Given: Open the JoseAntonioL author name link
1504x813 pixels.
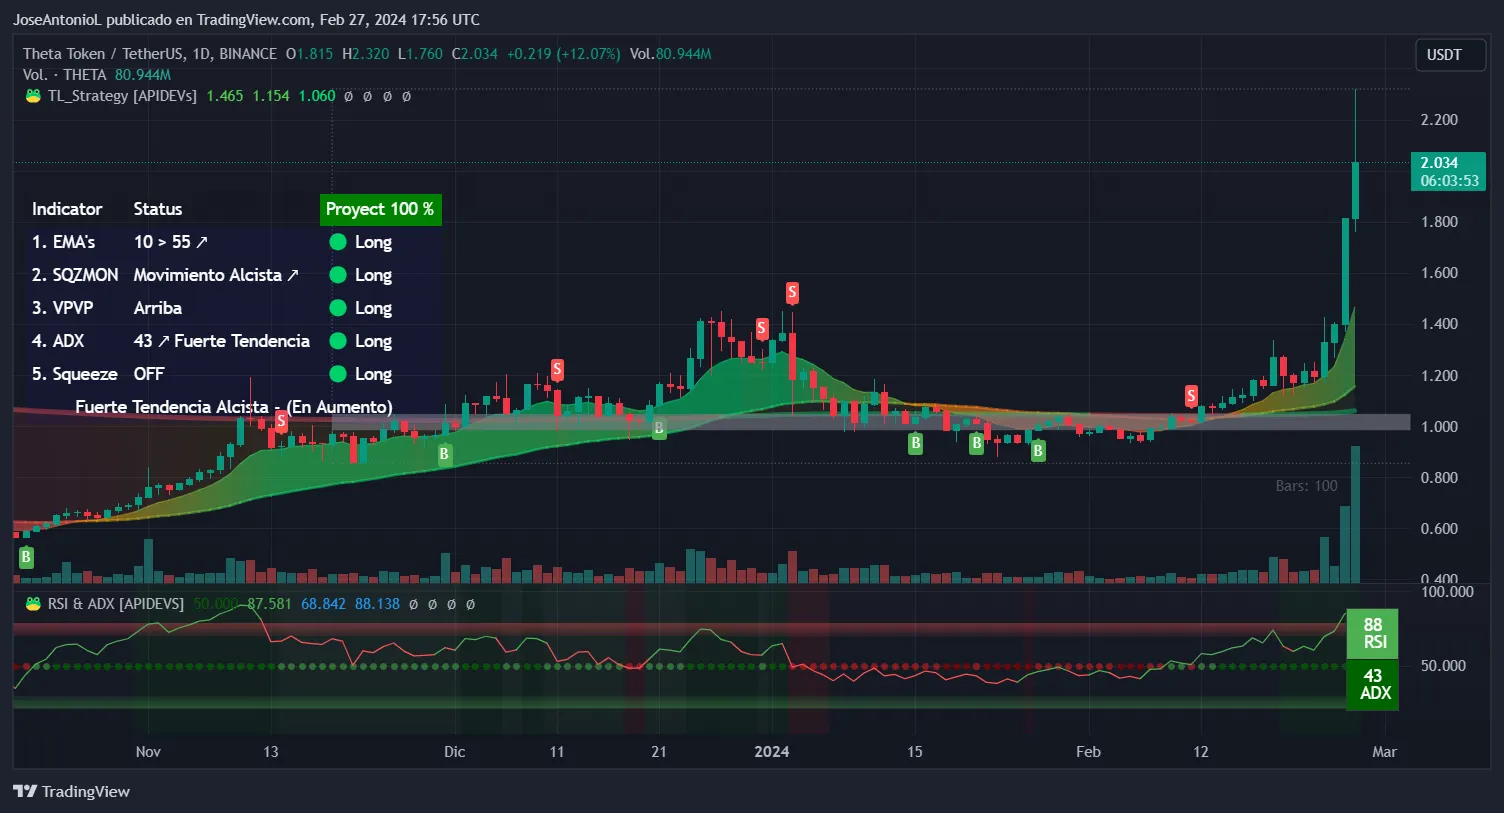Looking at the screenshot, I should [x=58, y=19].
